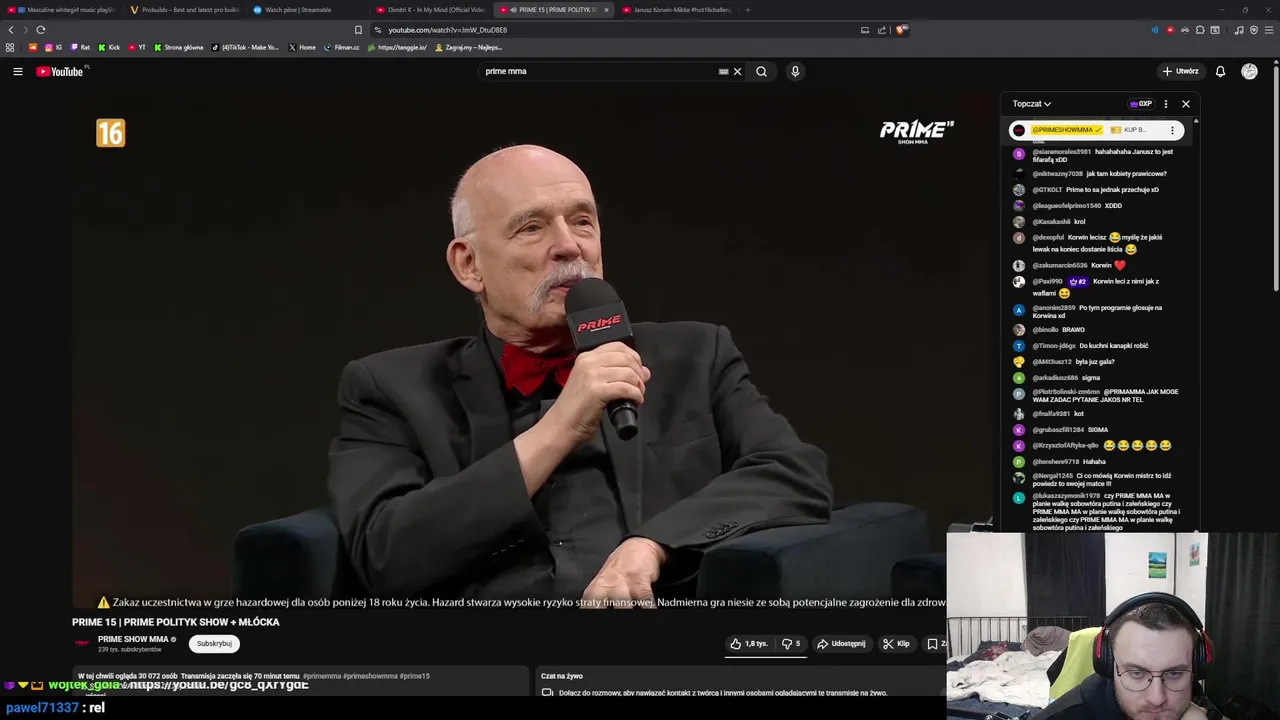Open the X Home bookmark
Viewport: 1280px width, 720px height.
(x=302, y=47)
